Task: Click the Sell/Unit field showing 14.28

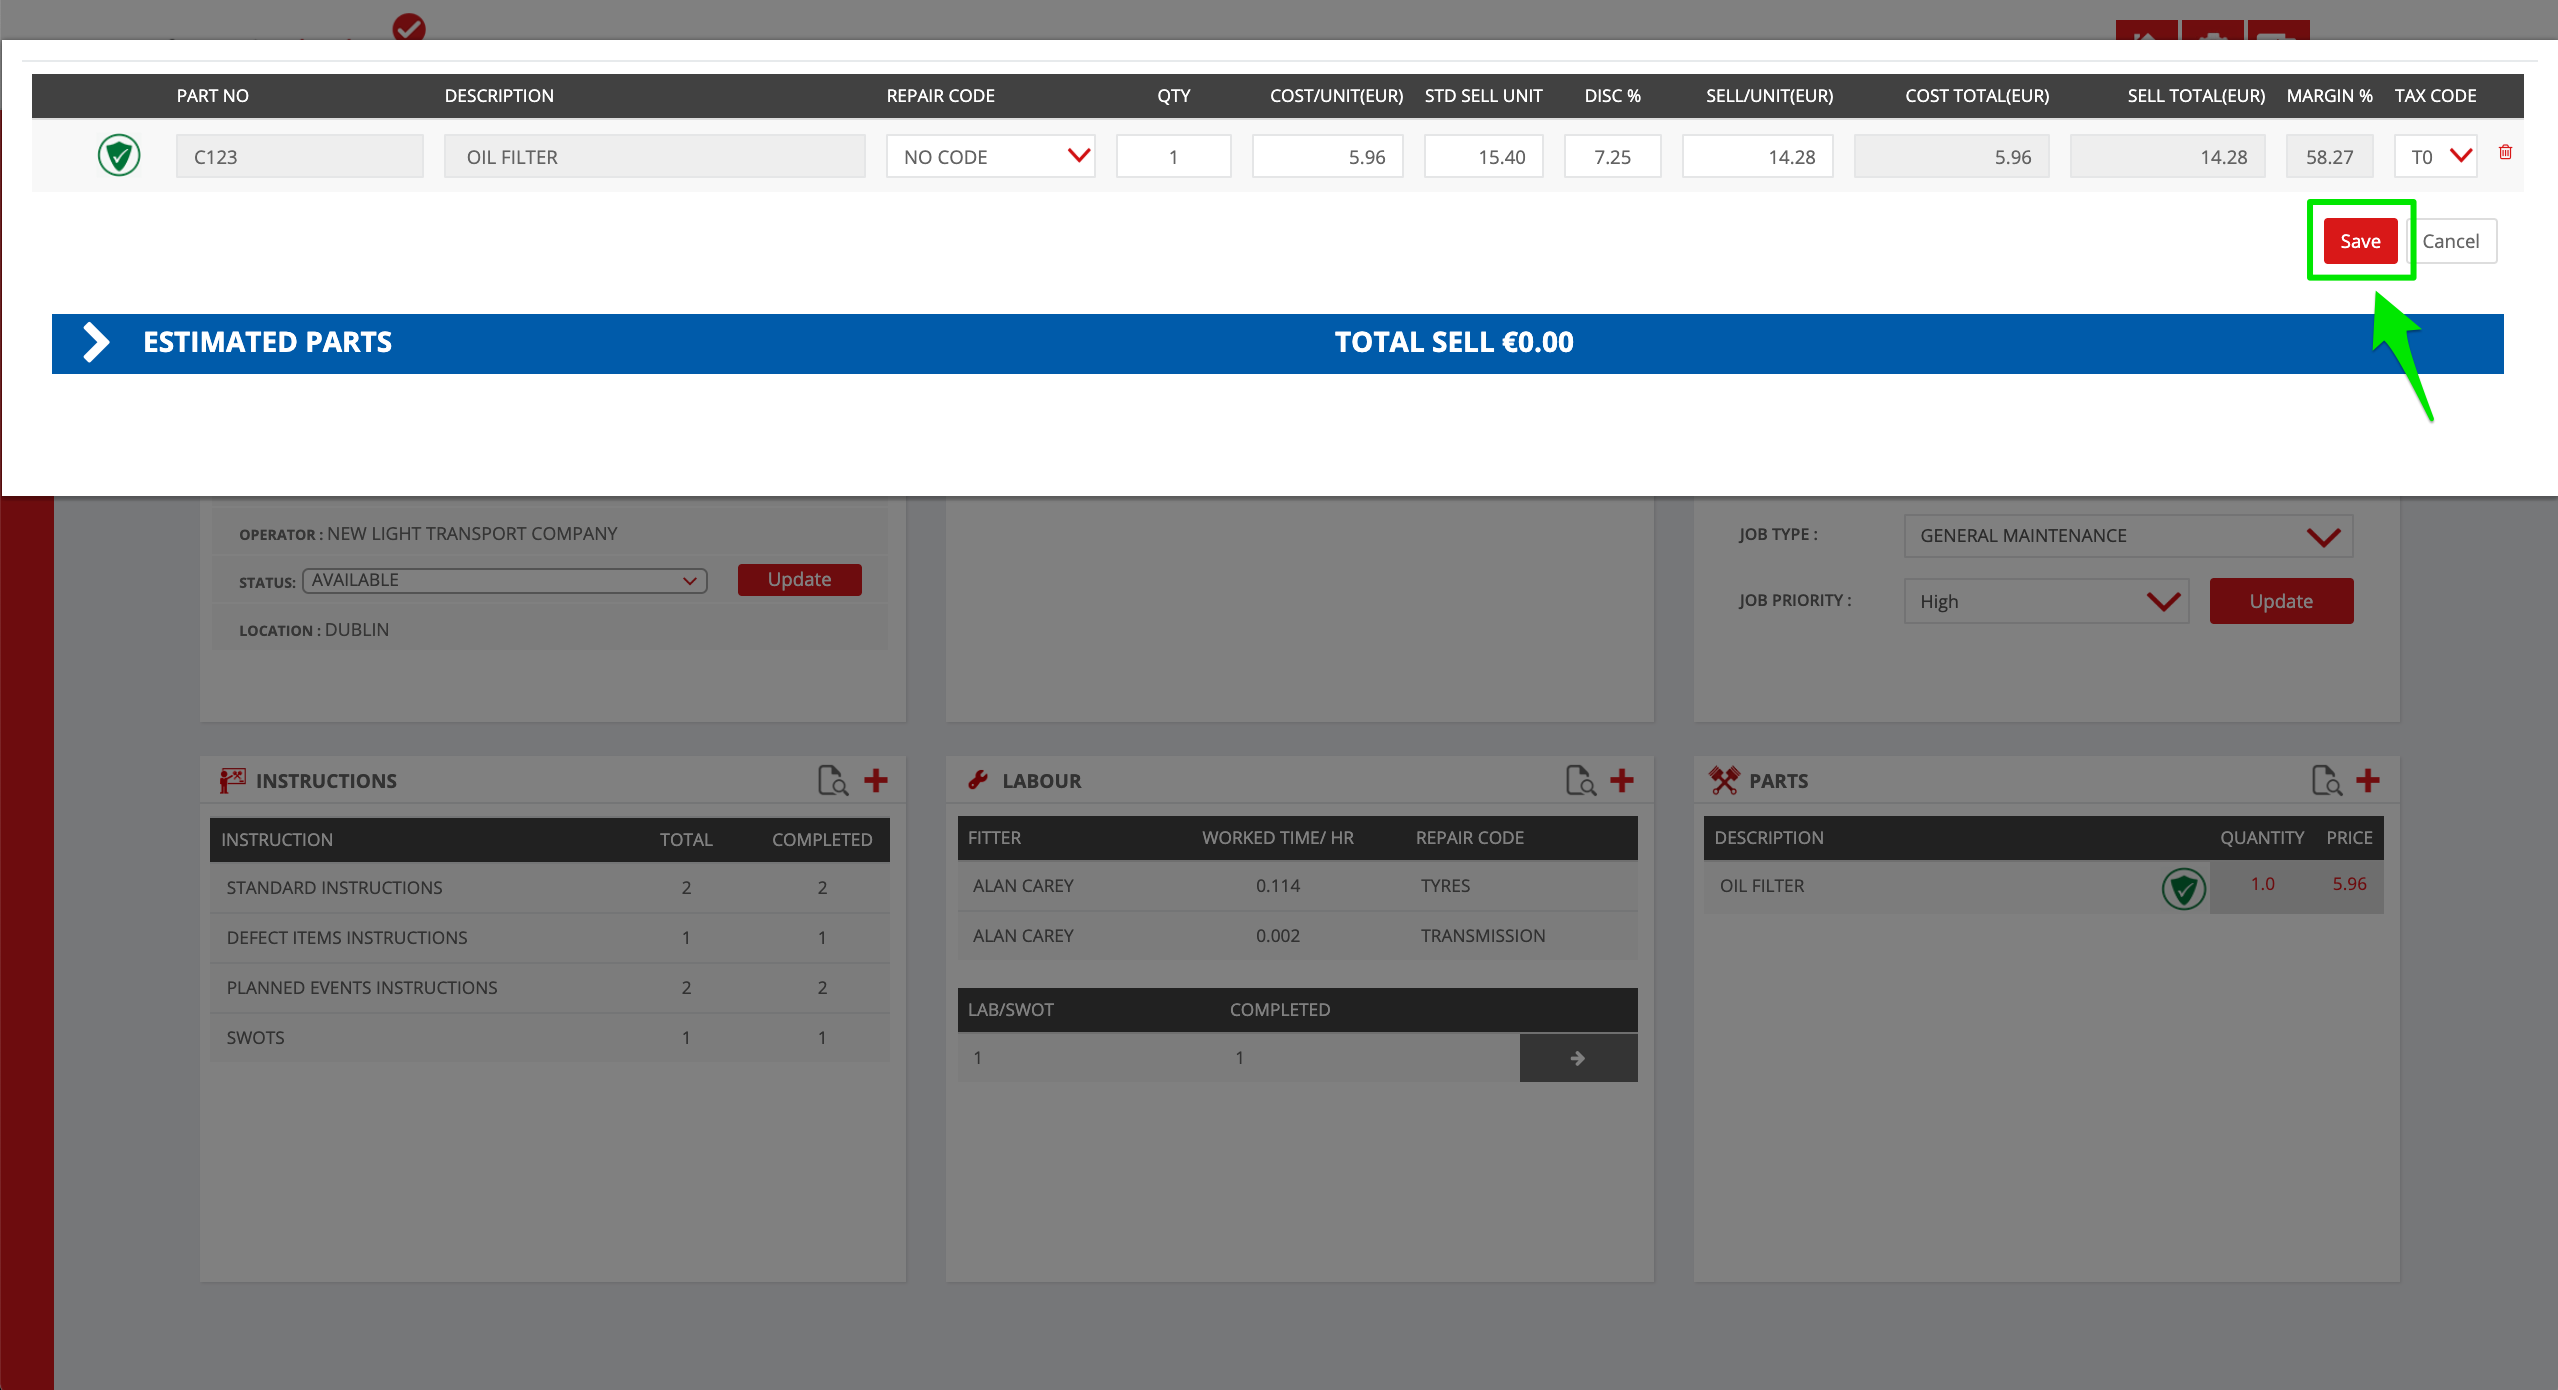Action: [1757, 156]
